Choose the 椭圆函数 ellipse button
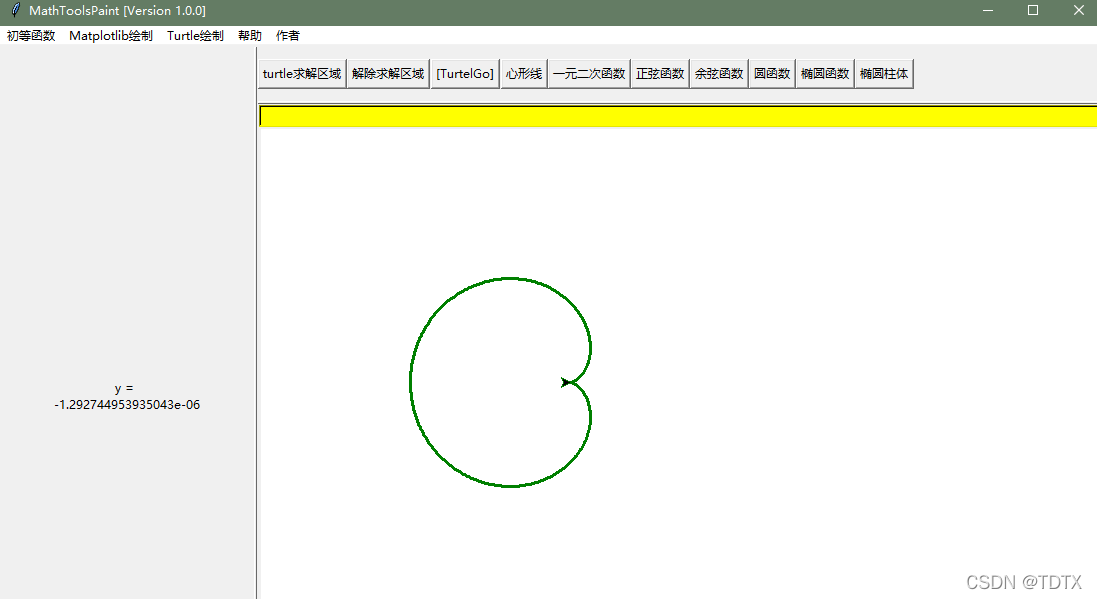This screenshot has height=599, width=1097. (825, 73)
